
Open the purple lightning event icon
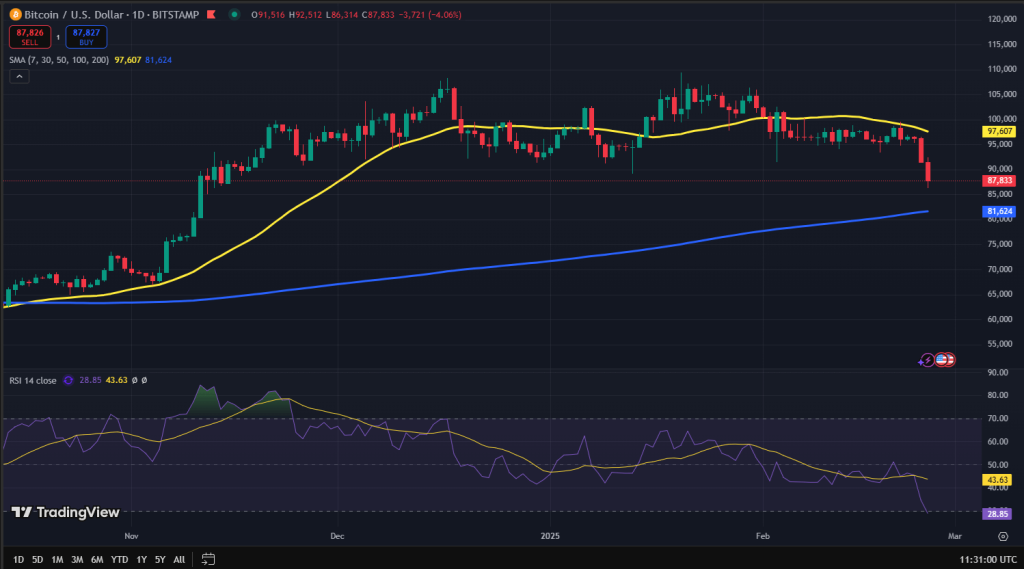pyautogui.click(x=927, y=360)
